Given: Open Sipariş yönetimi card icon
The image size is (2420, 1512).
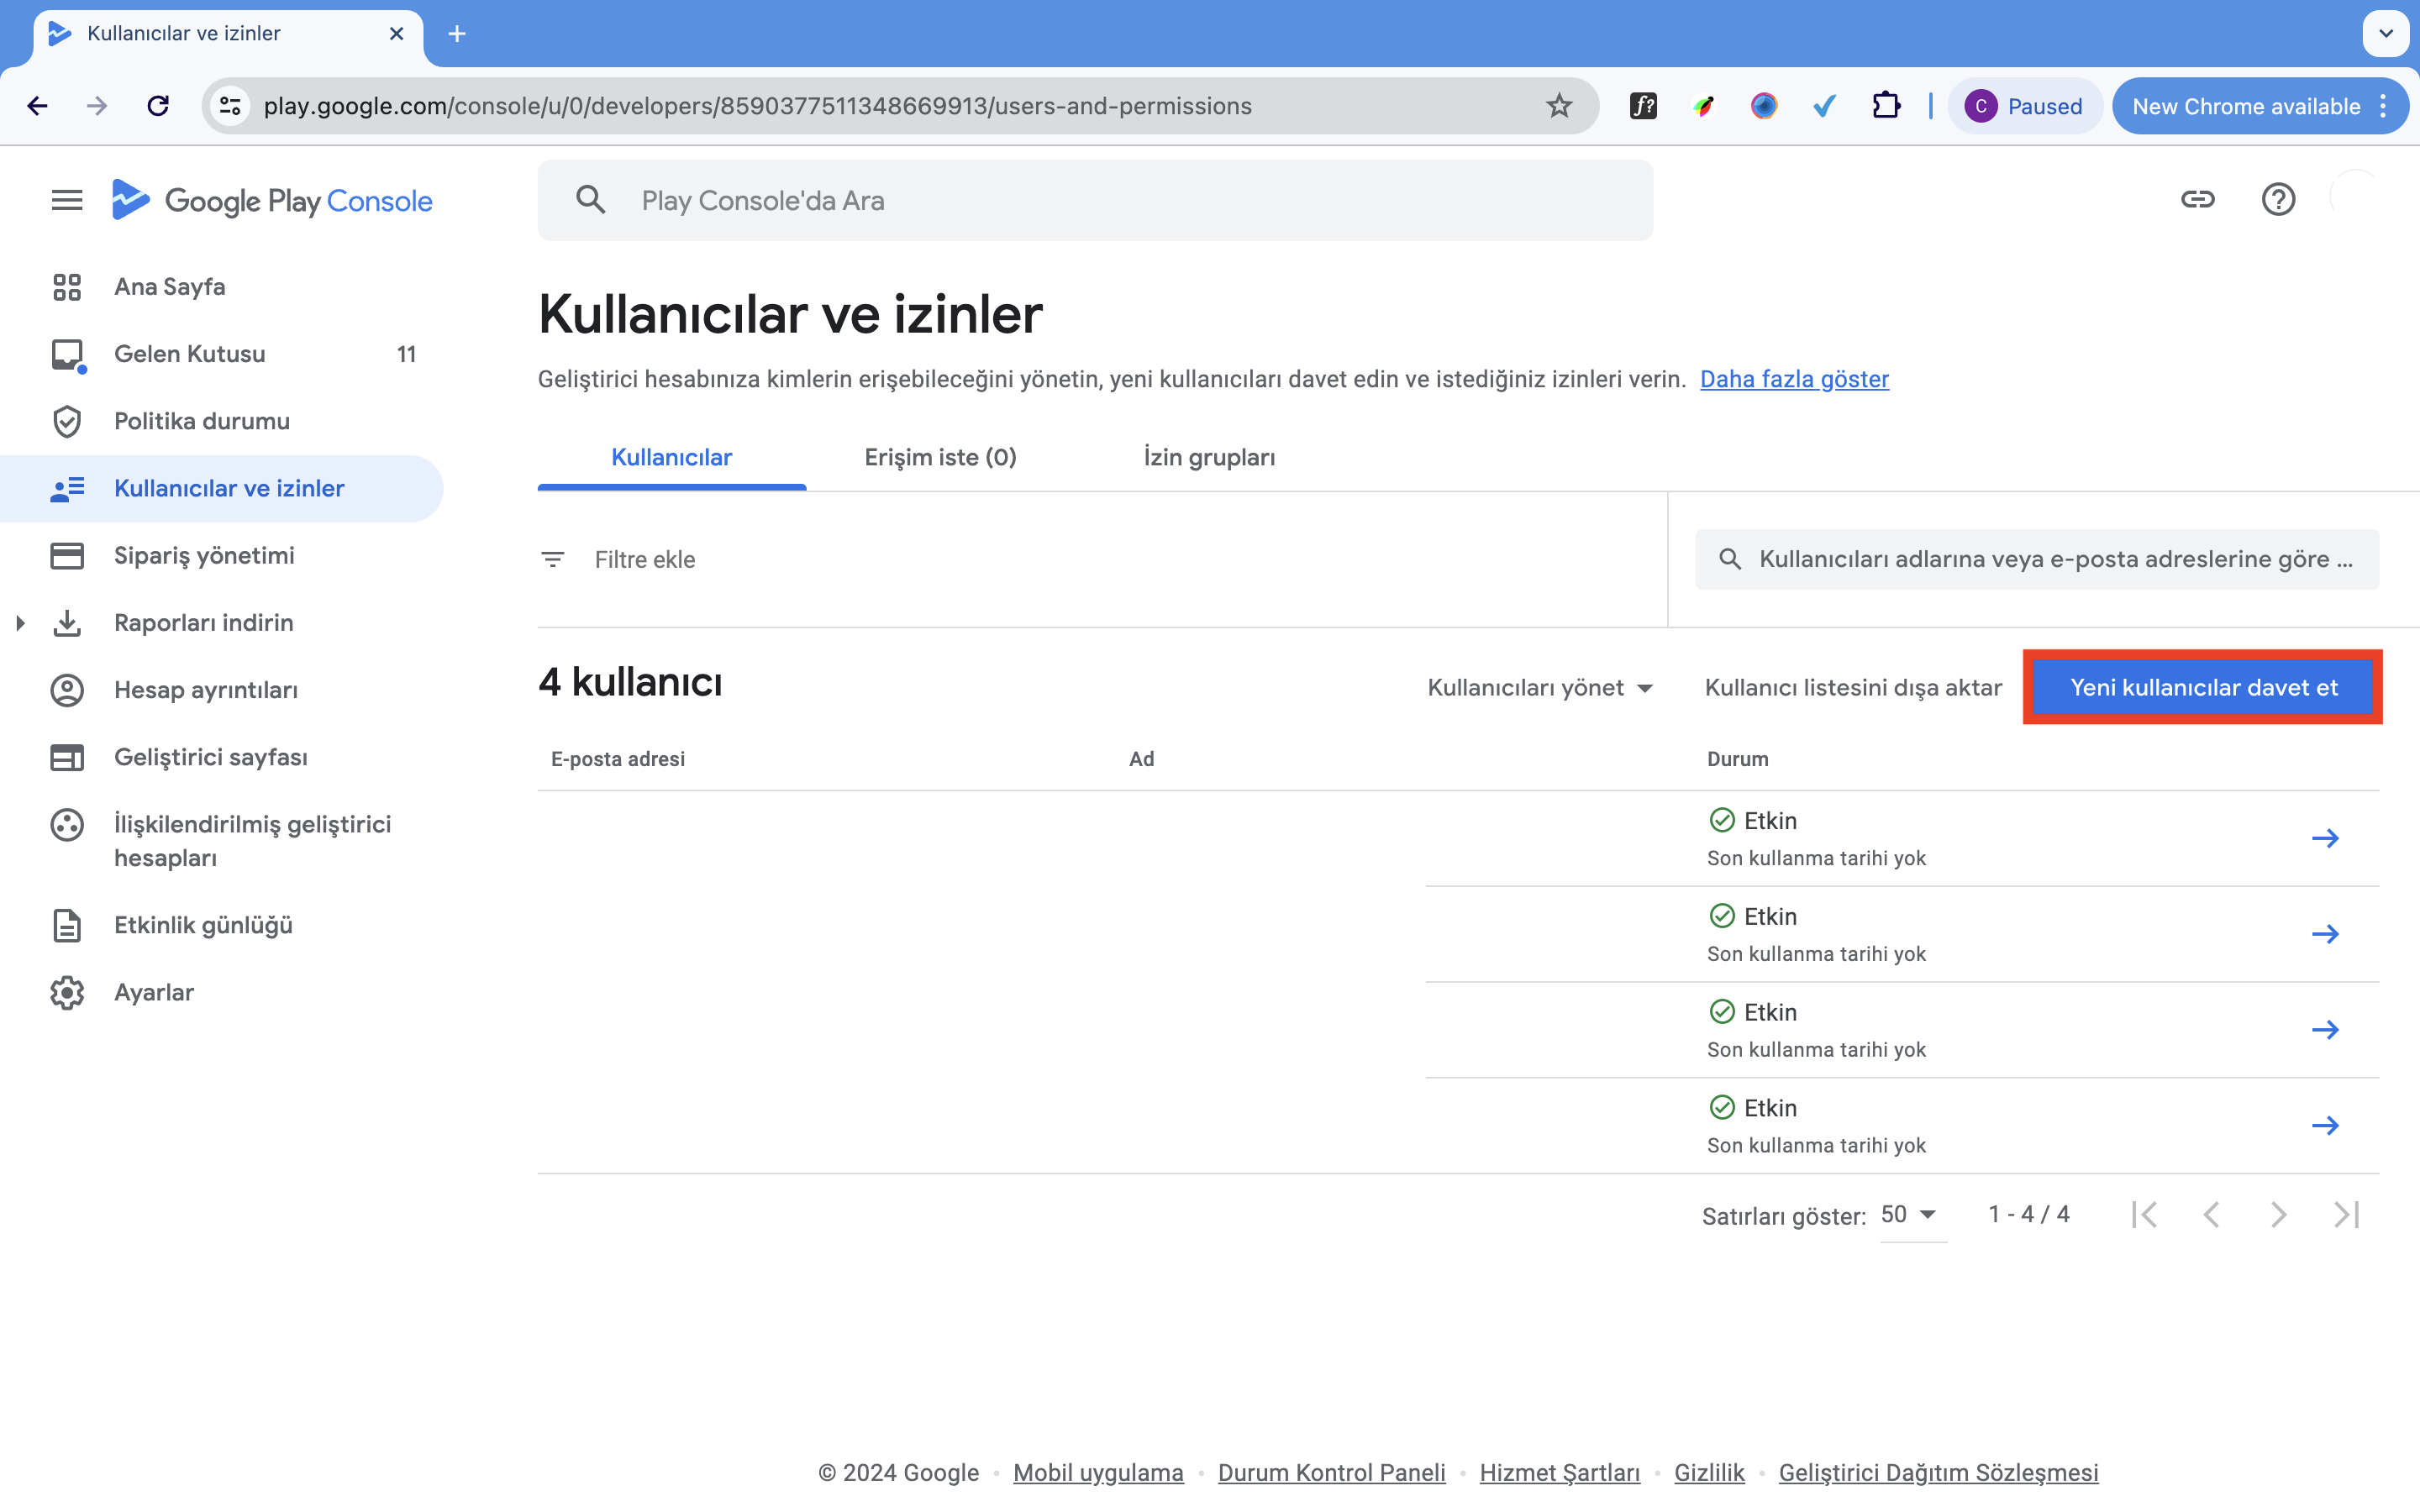Looking at the screenshot, I should coord(67,555).
